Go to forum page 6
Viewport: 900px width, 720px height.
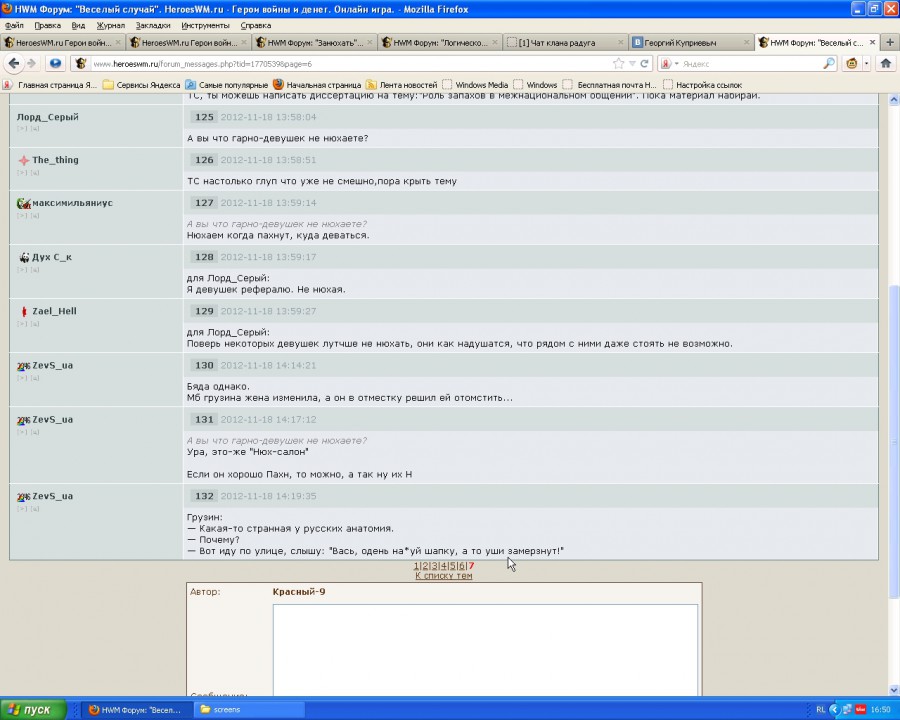coord(462,566)
